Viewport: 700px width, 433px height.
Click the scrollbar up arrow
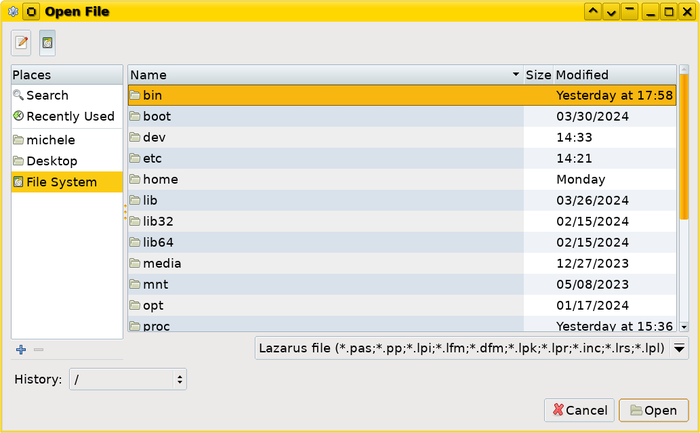[684, 69]
